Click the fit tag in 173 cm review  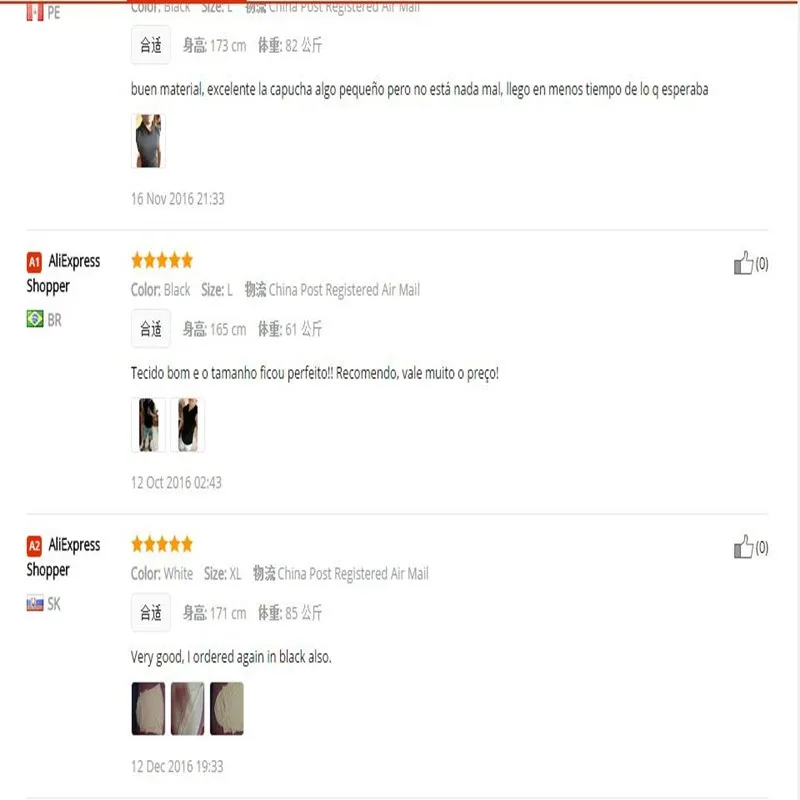[x=151, y=45]
